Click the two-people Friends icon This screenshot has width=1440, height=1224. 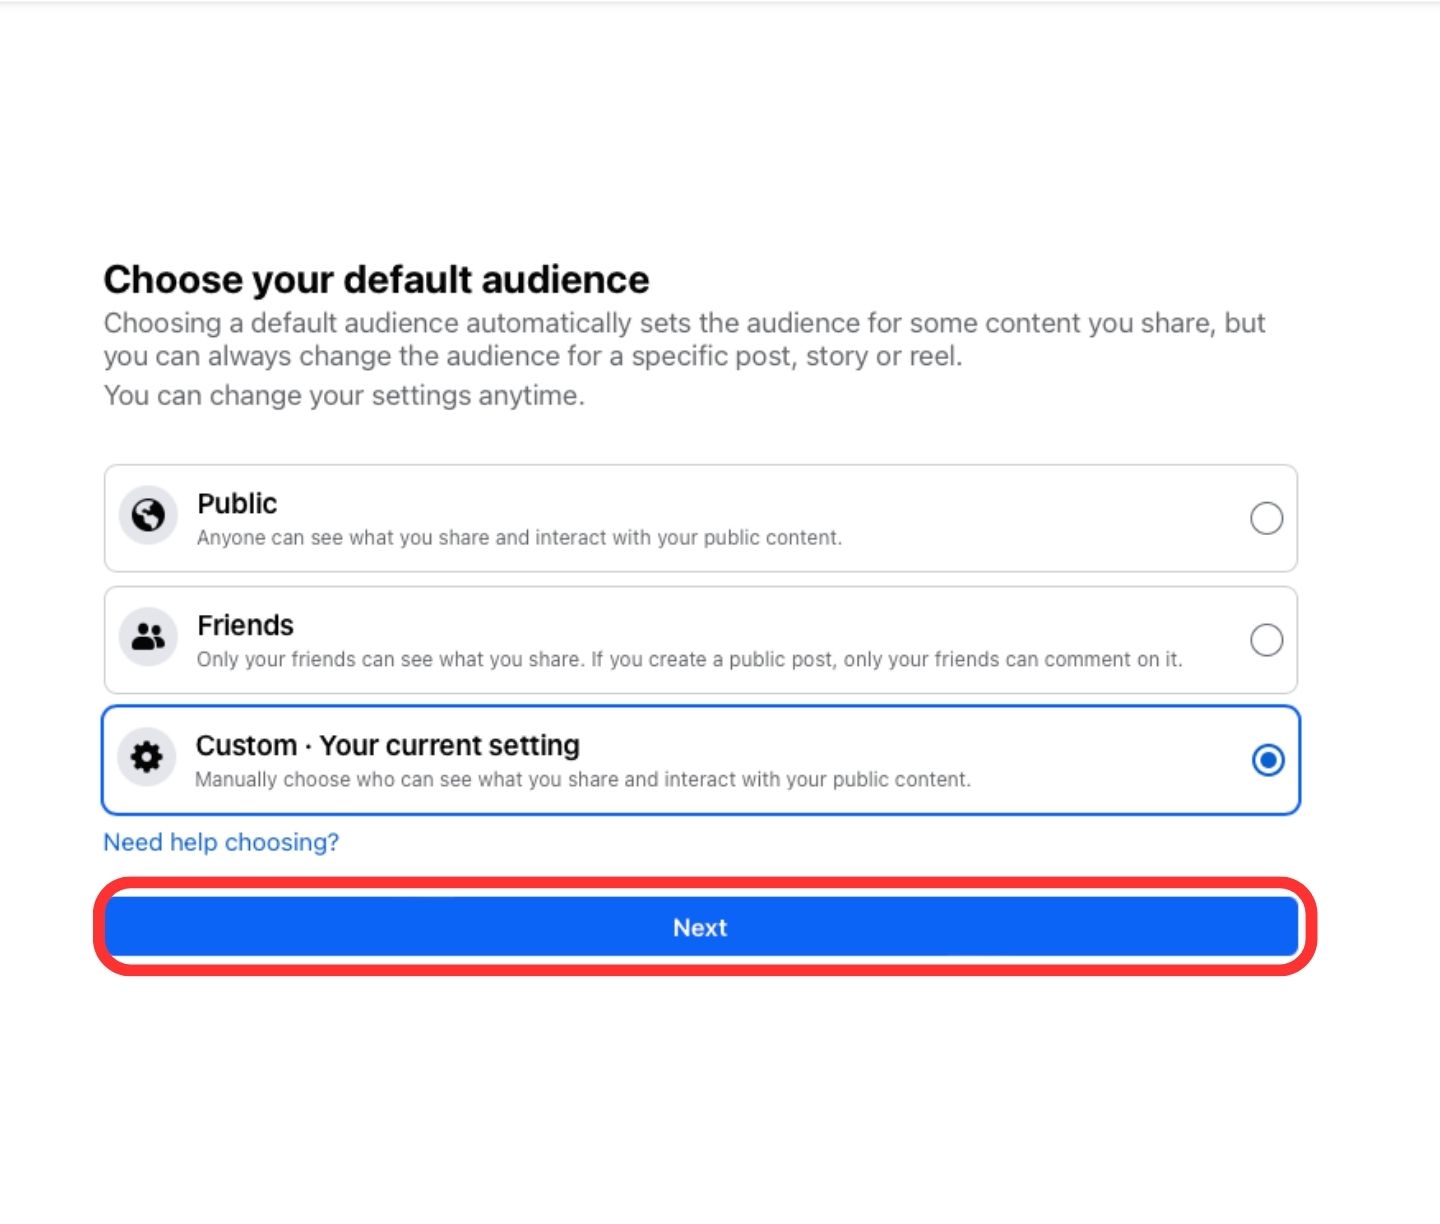[x=148, y=637]
